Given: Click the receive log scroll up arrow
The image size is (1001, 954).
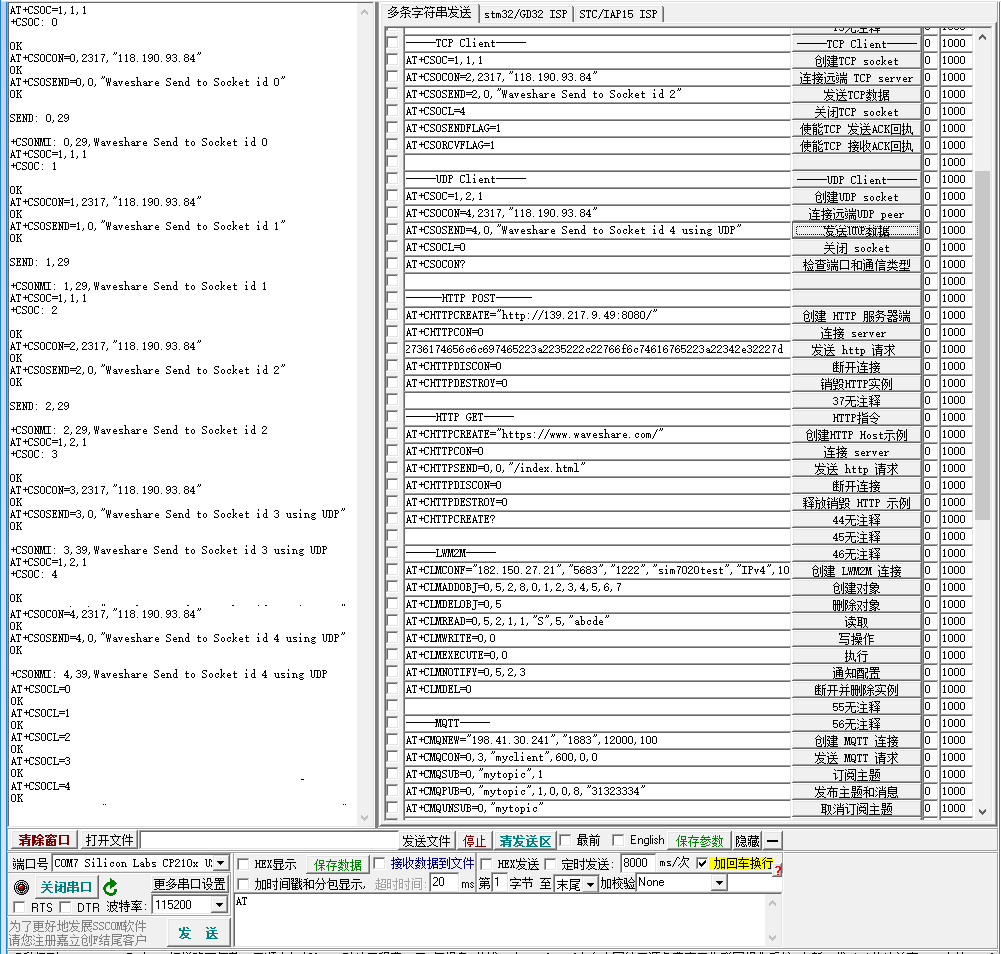Looking at the screenshot, I should pos(365,12).
